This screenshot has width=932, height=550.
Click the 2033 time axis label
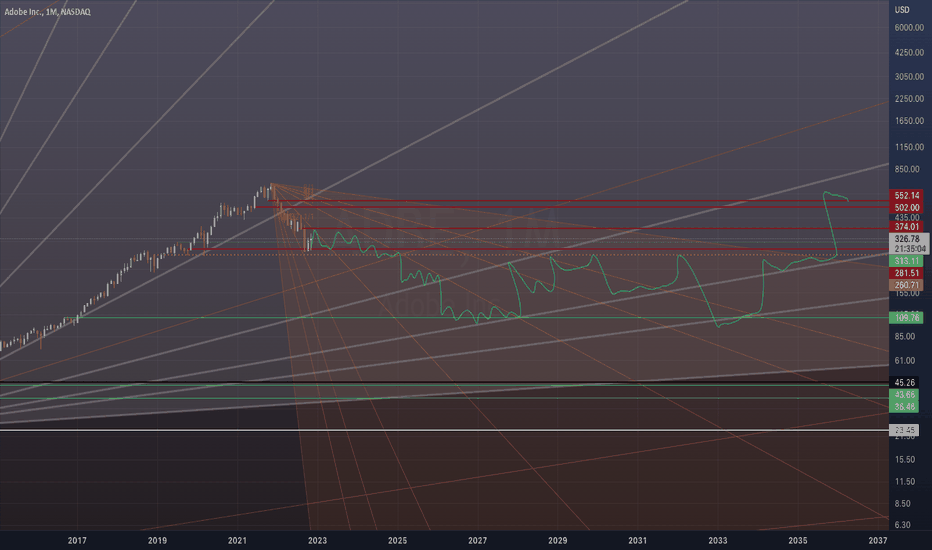[x=717, y=540]
